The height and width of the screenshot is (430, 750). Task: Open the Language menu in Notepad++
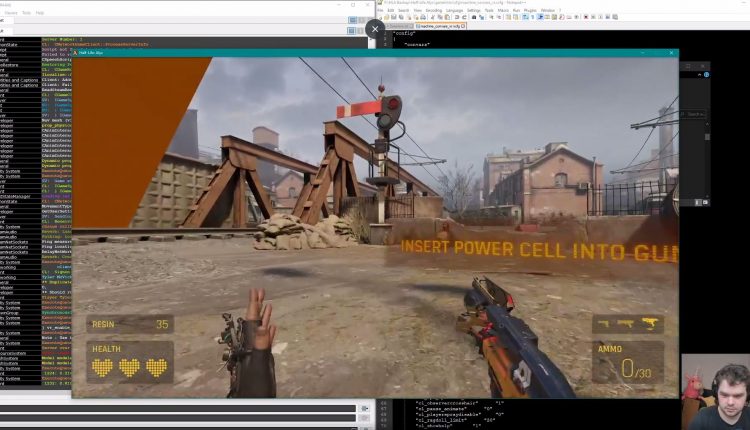click(454, 11)
